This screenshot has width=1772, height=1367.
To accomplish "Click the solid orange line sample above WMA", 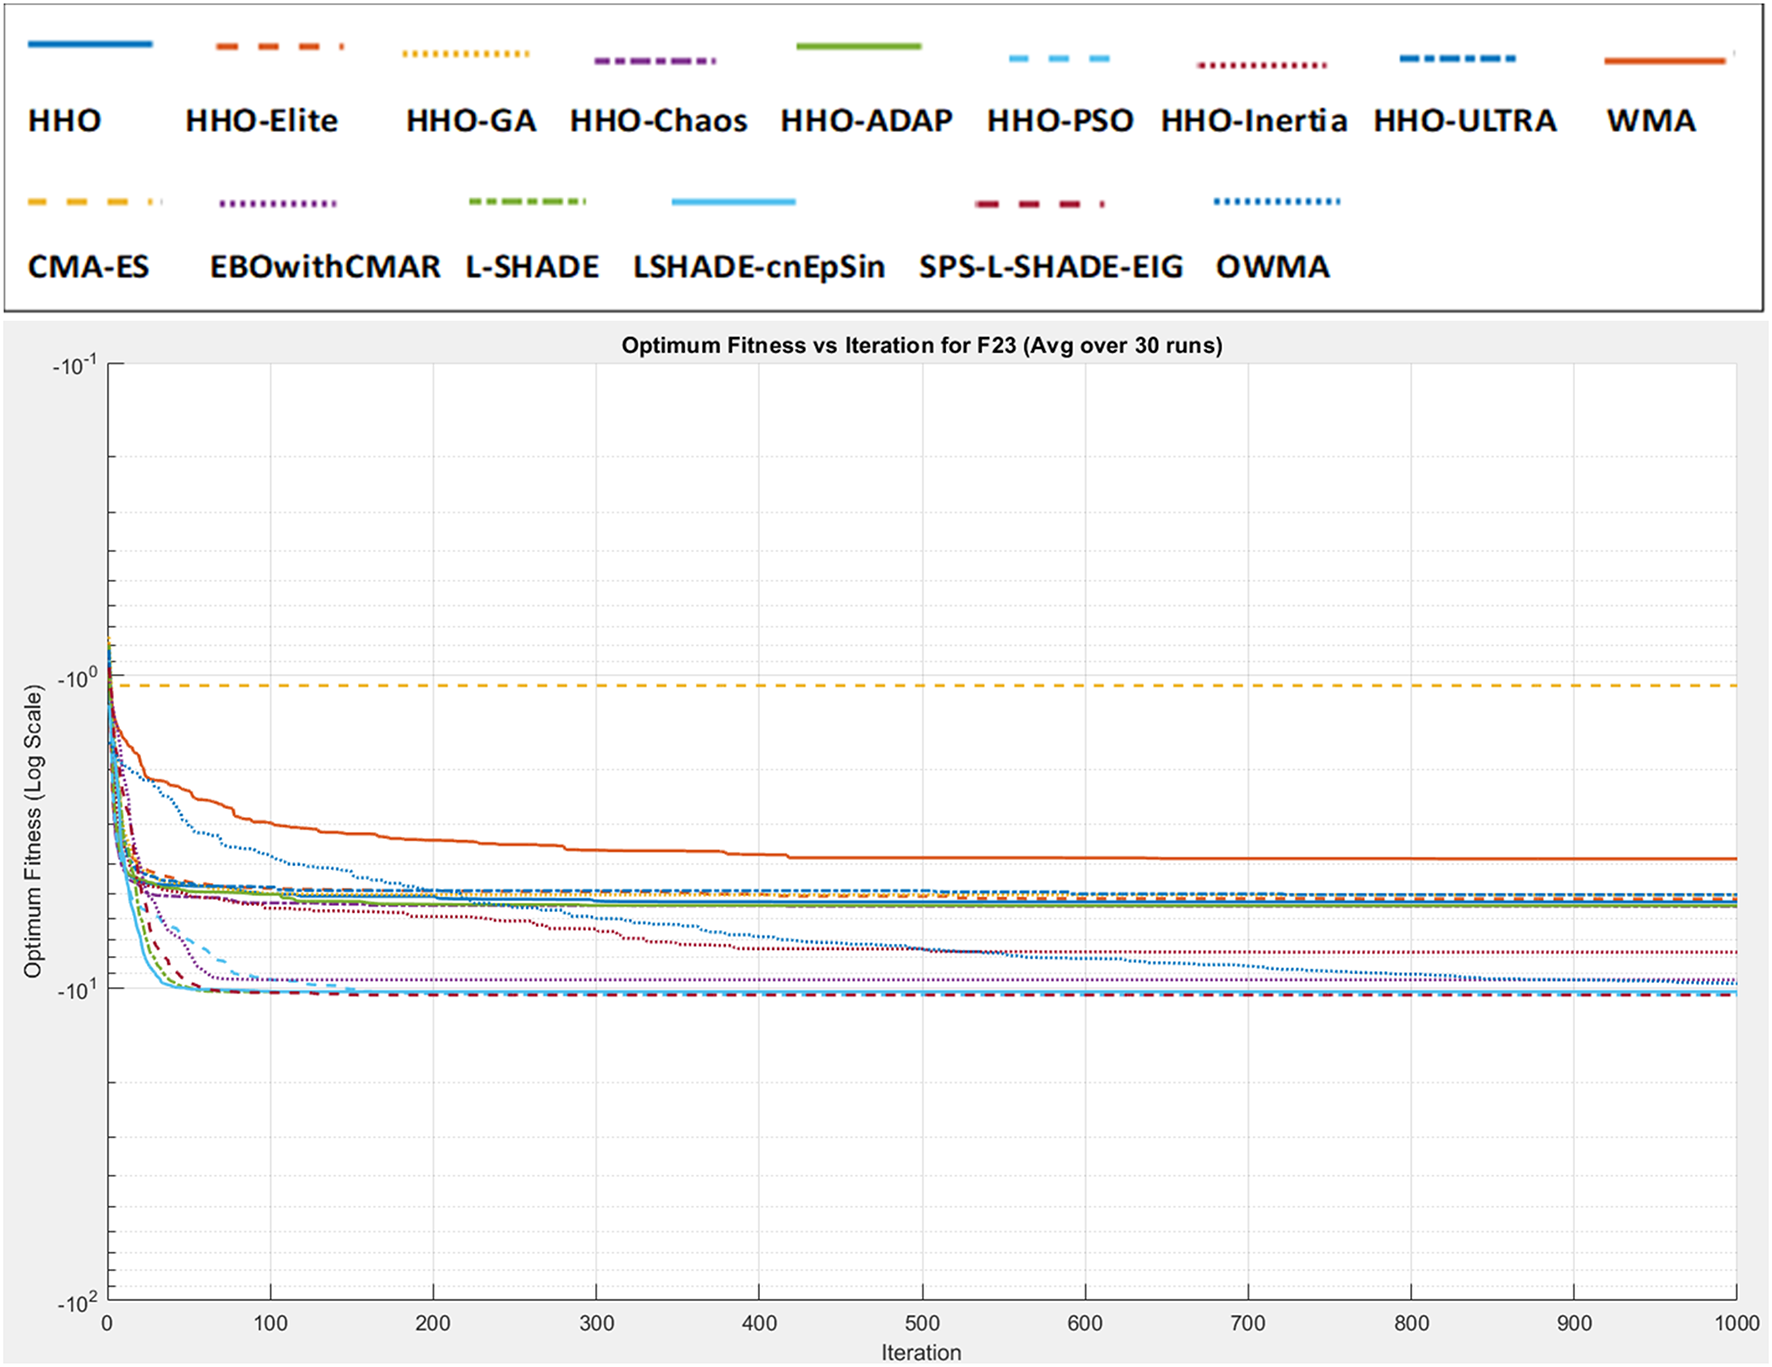I will [x=1665, y=61].
